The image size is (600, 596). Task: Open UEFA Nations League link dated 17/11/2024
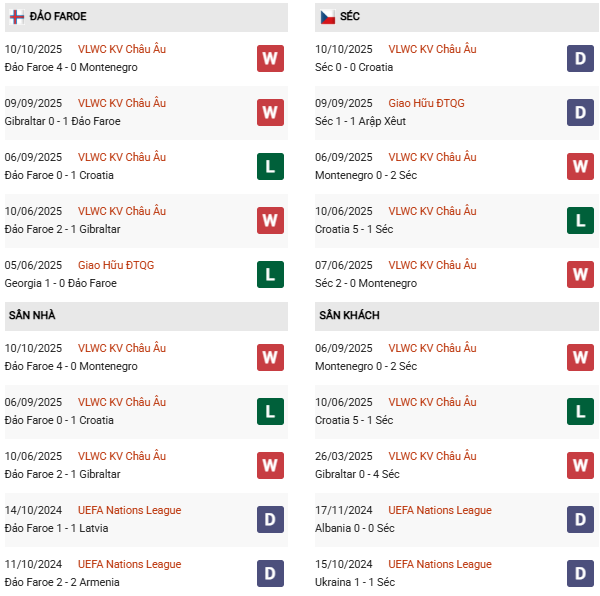coord(439,510)
